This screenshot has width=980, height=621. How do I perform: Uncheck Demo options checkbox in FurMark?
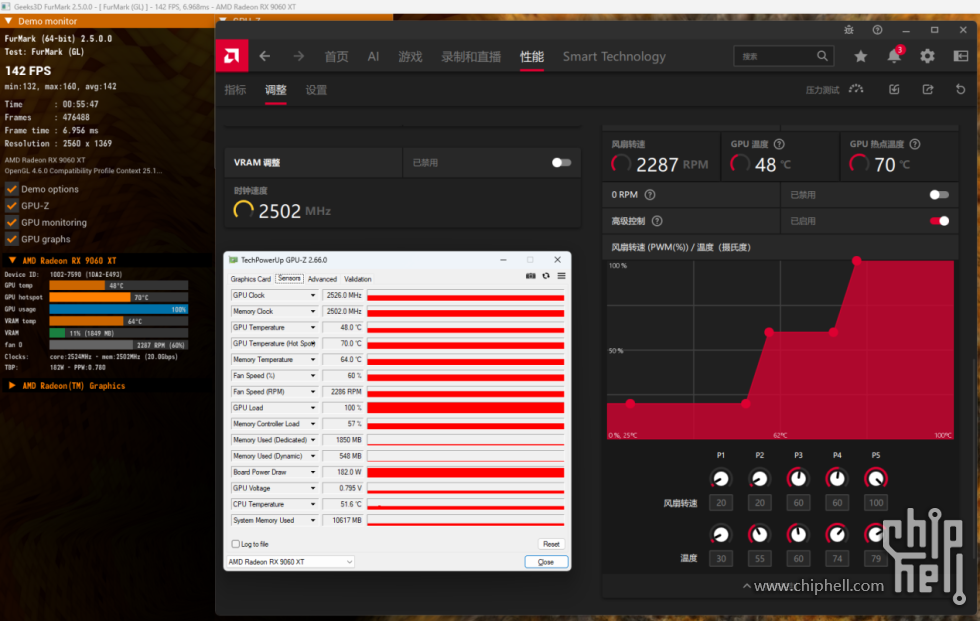click(11, 189)
